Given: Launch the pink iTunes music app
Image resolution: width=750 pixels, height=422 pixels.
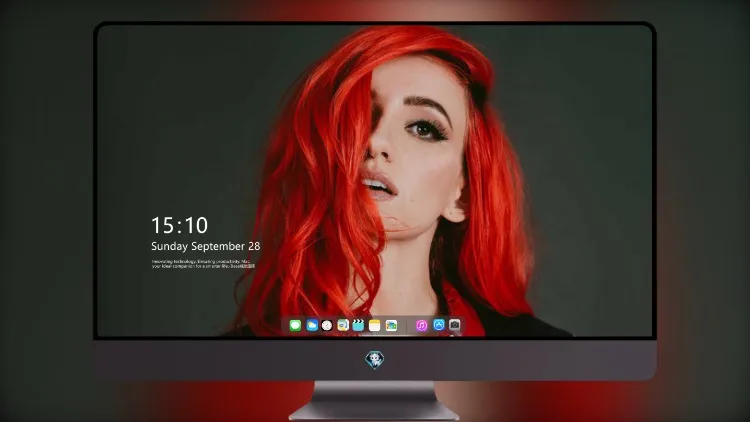Looking at the screenshot, I should 421,325.
